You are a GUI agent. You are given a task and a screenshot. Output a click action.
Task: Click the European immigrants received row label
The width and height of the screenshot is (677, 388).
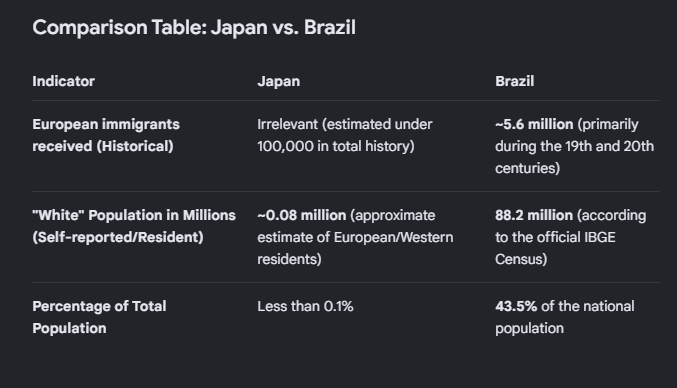click(x=106, y=135)
